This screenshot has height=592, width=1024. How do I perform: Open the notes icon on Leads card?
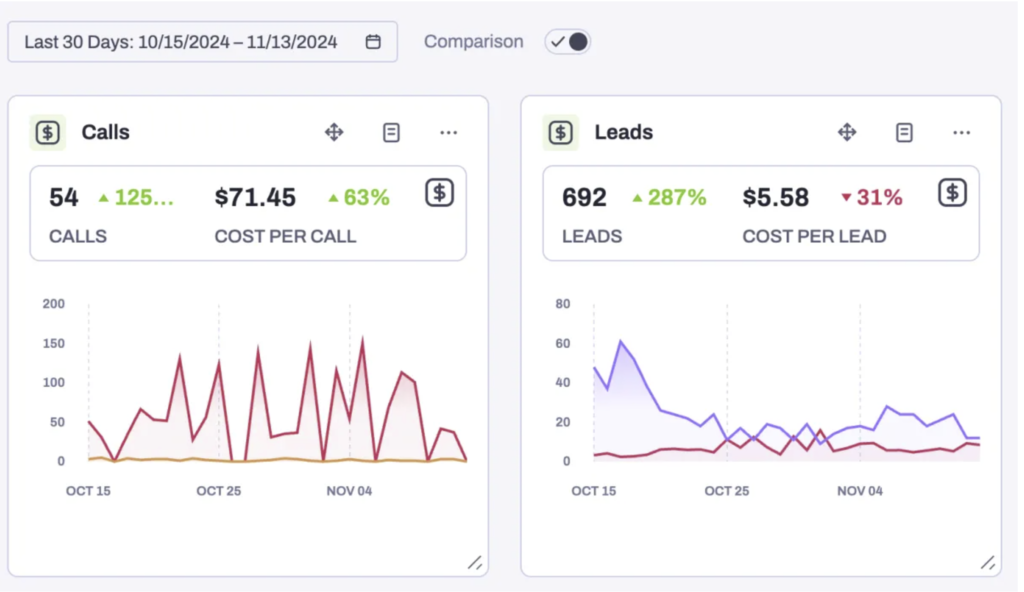[904, 133]
